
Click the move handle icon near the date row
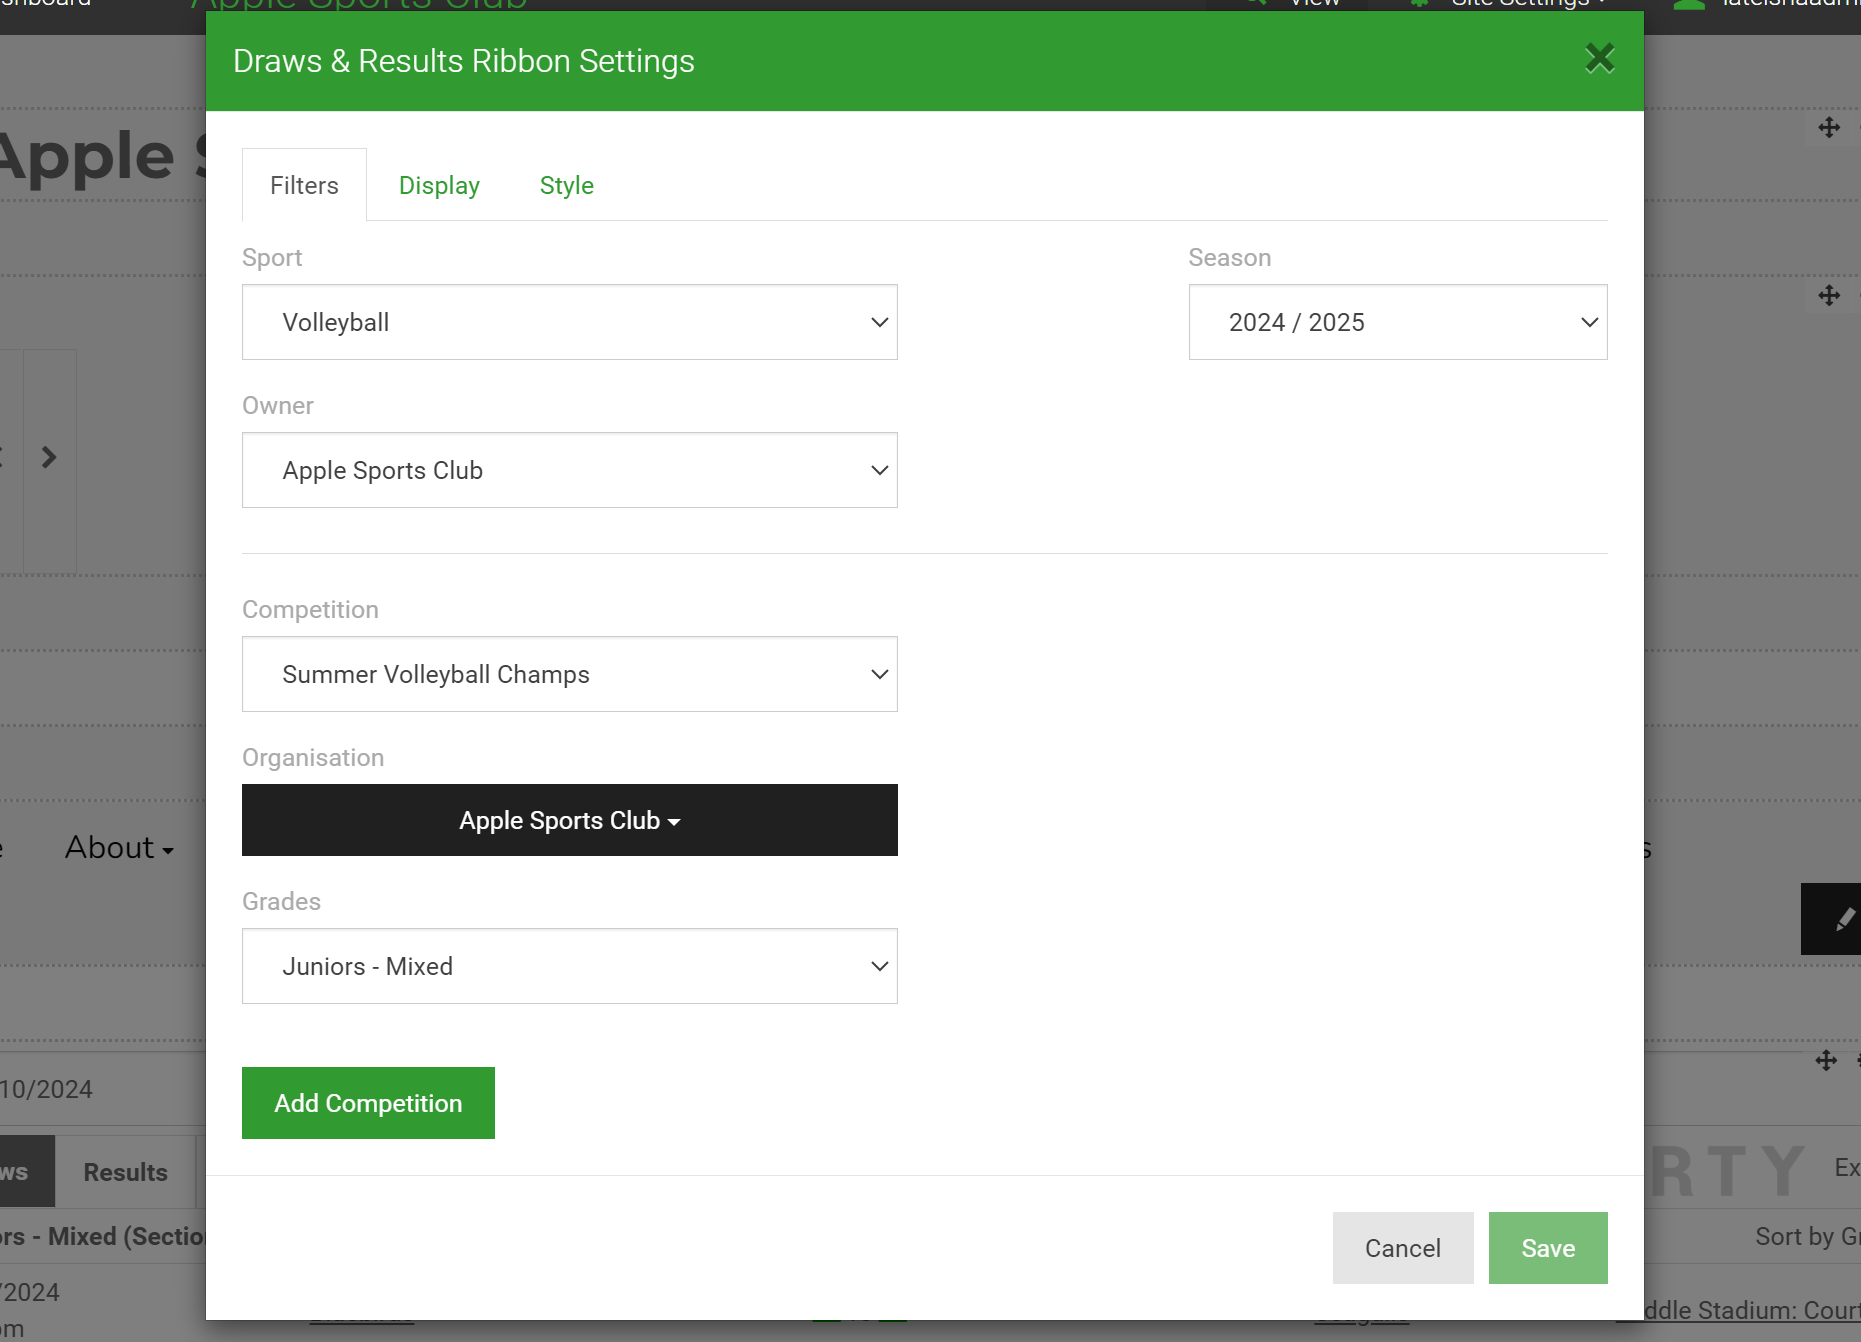1826,1061
